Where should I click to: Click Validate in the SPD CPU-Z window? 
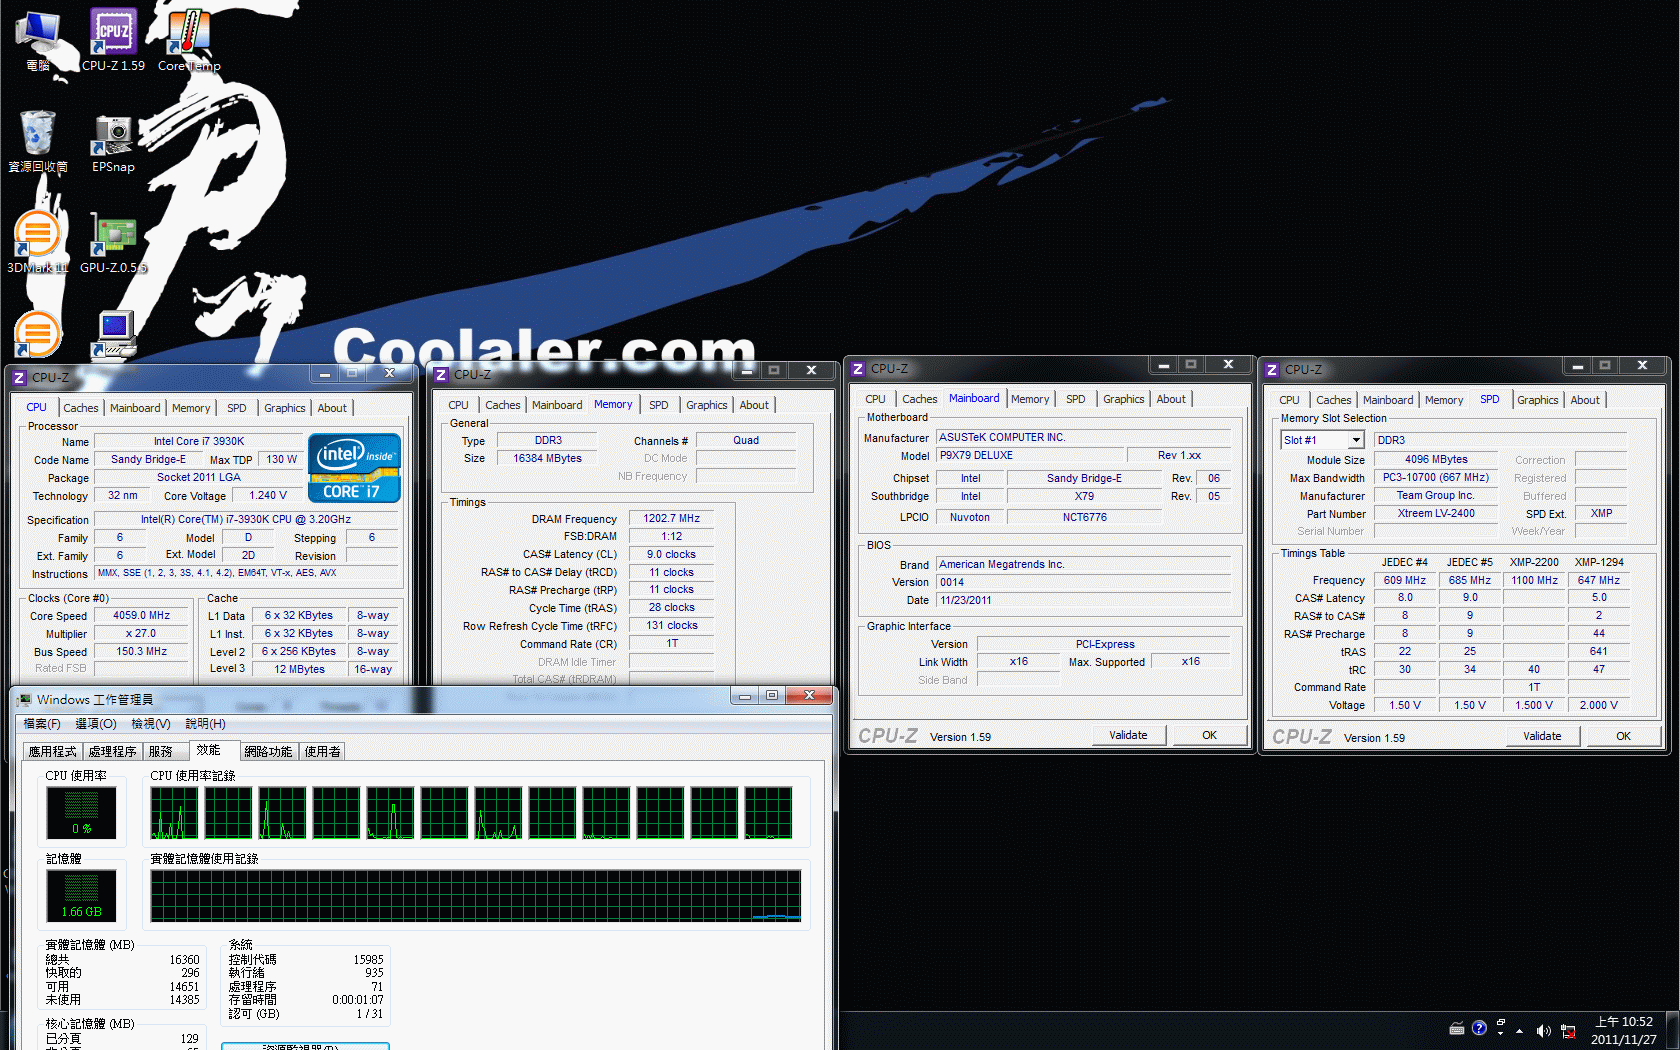tap(1542, 736)
